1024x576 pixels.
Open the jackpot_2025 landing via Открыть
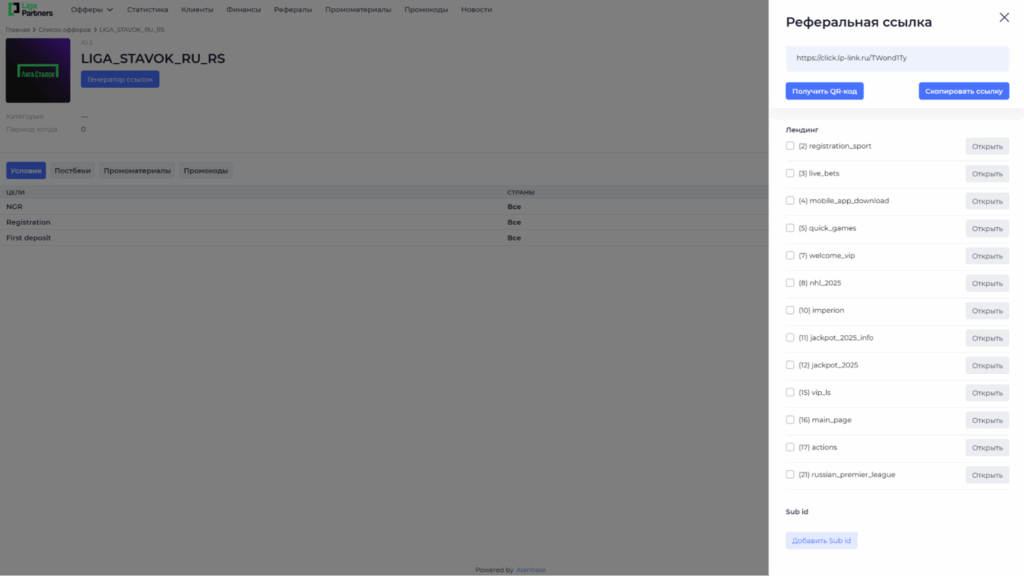[986, 365]
